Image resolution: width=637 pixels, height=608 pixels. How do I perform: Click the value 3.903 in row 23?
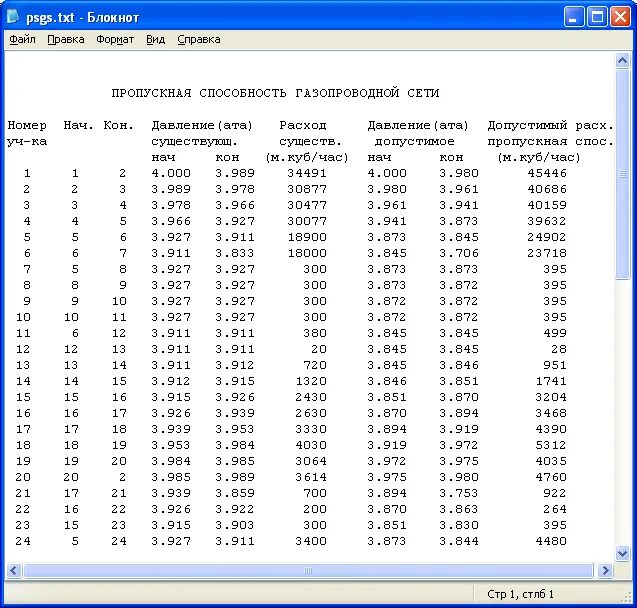(x=235, y=525)
